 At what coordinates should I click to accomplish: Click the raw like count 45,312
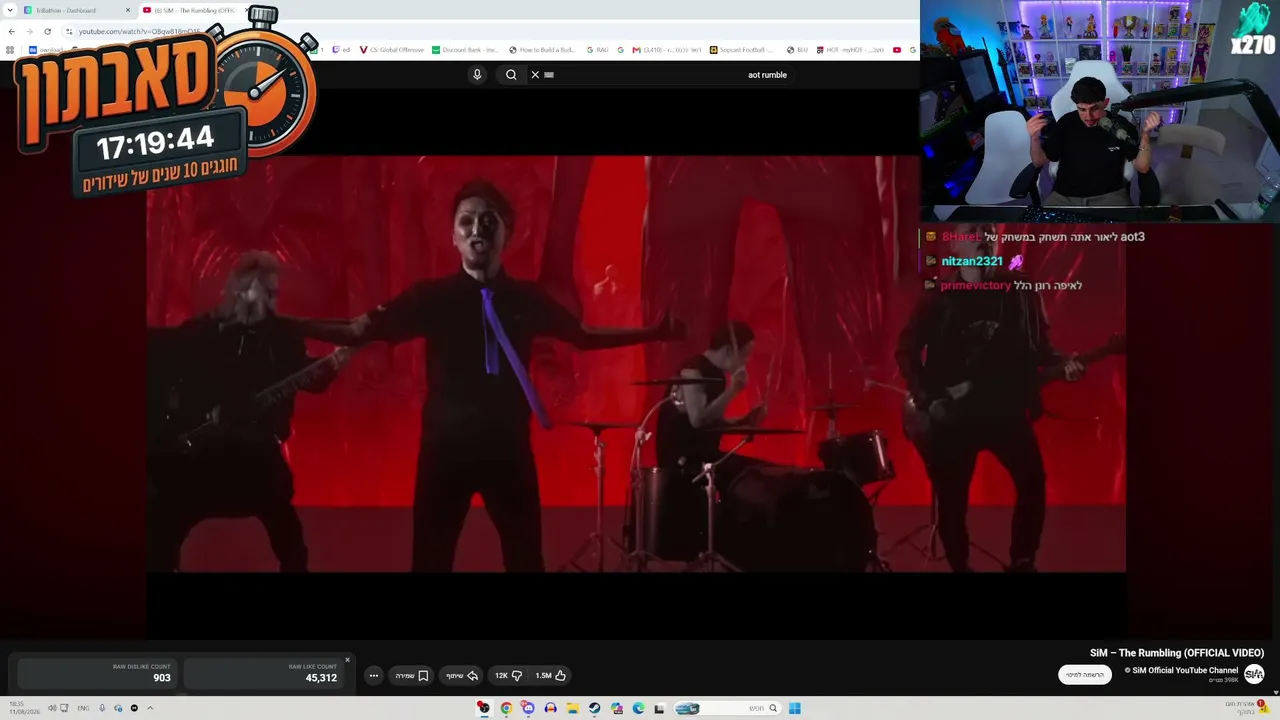[321, 678]
